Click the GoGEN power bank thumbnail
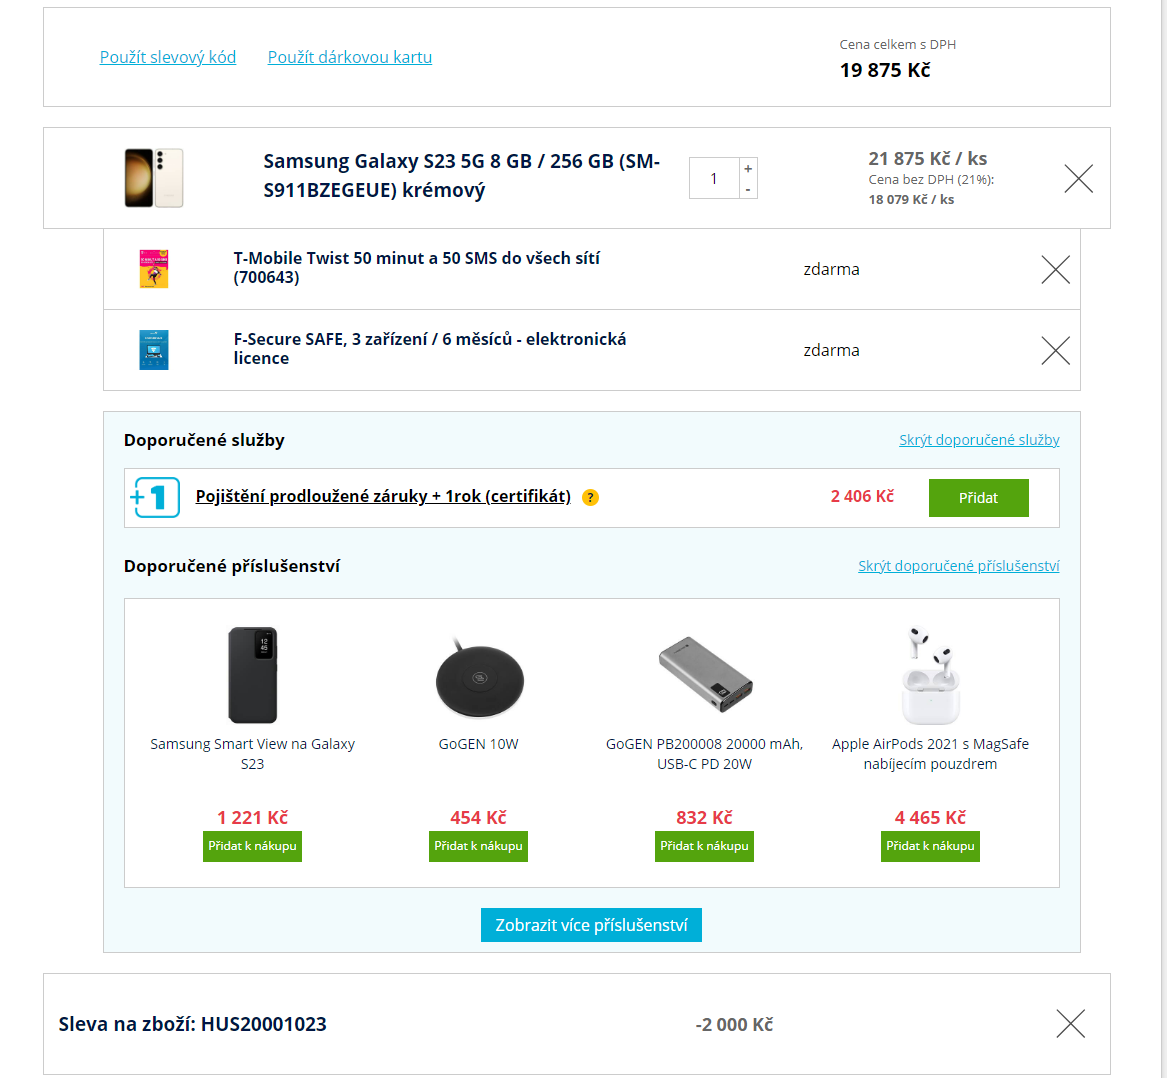The image size is (1167, 1078). (705, 675)
